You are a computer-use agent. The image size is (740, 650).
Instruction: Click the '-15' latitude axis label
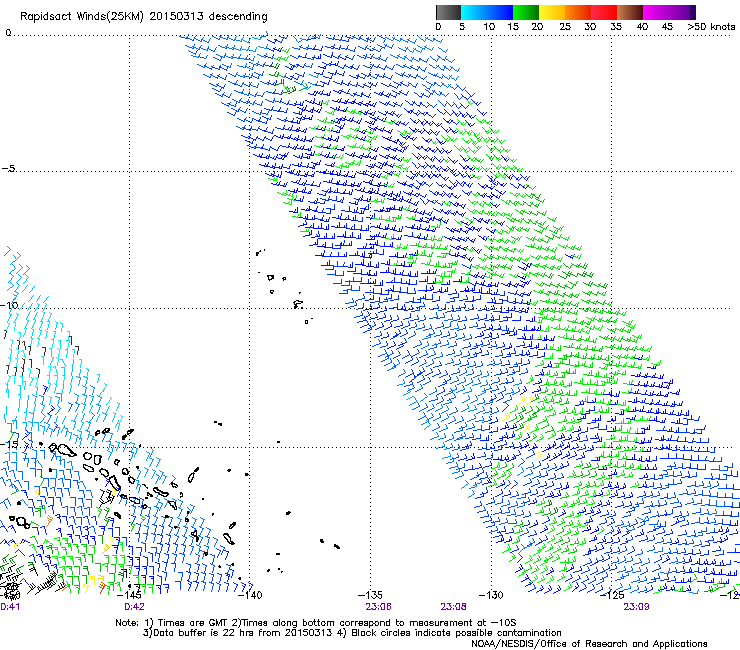point(9,444)
